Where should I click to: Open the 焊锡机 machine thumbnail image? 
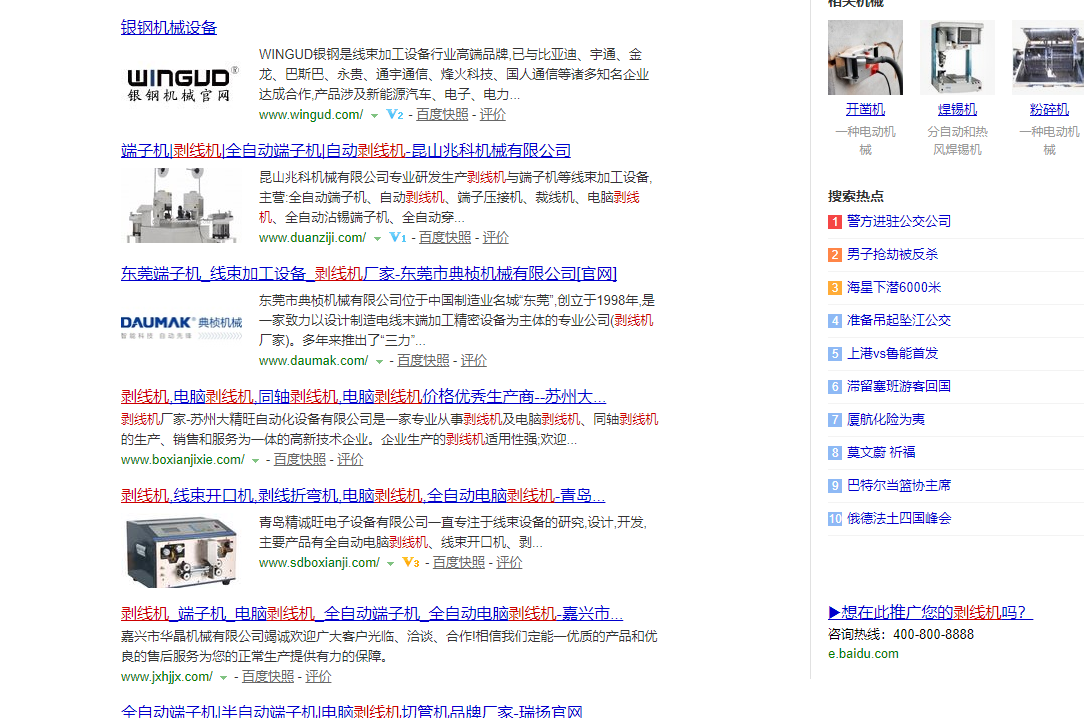point(957,58)
